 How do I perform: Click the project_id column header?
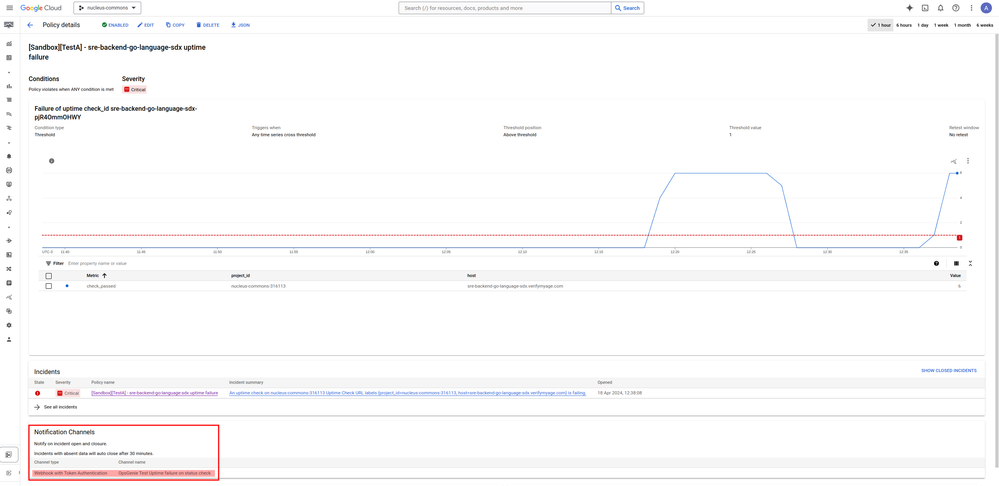point(240,276)
